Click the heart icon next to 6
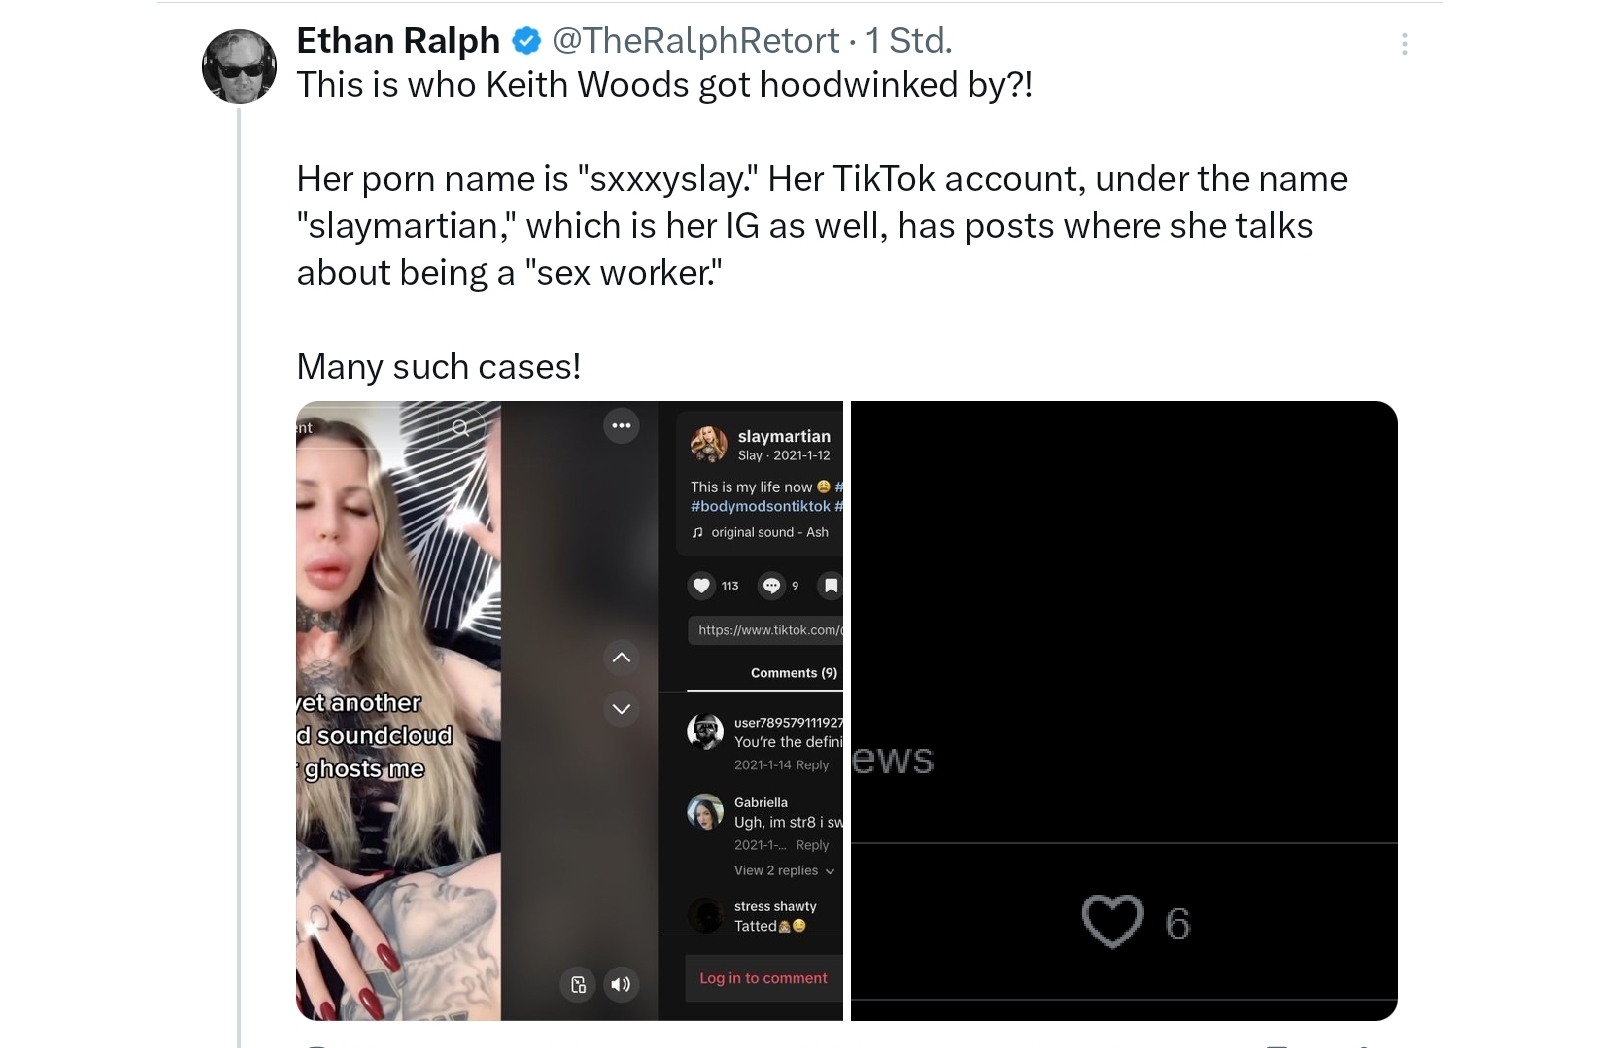This screenshot has width=1600, height=1048. 1112,921
